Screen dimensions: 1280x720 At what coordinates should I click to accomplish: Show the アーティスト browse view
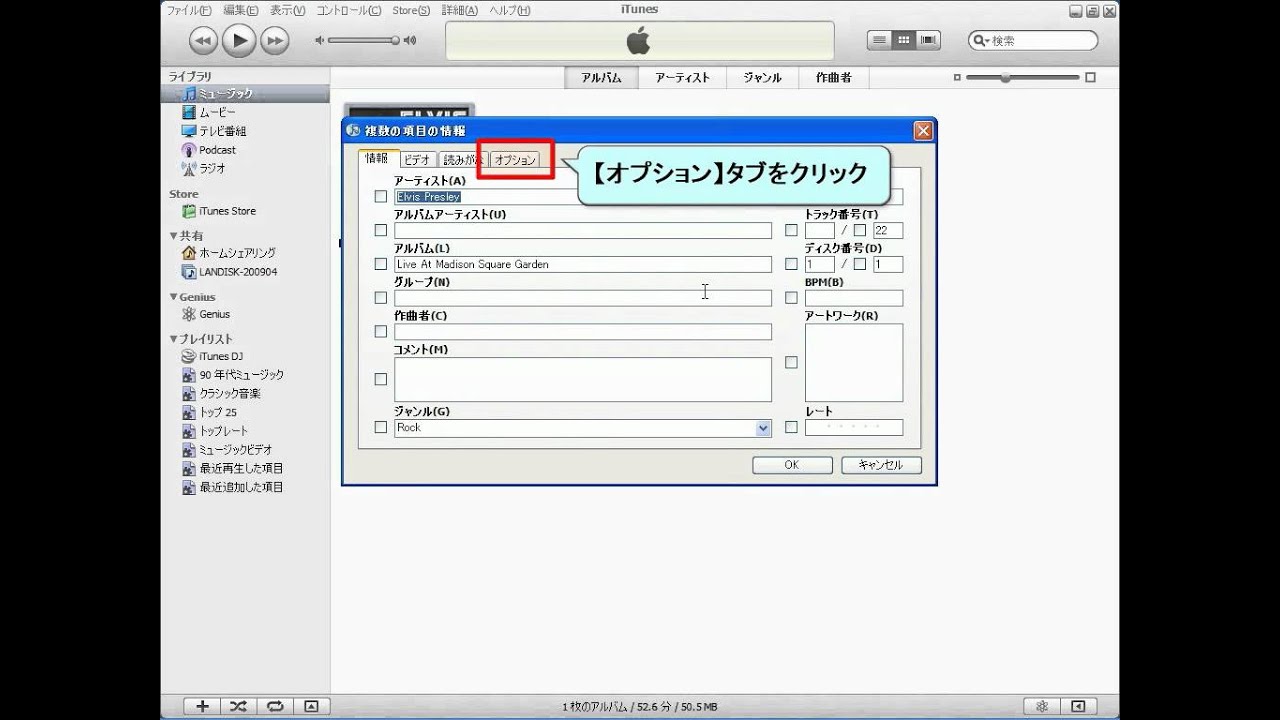(x=682, y=78)
